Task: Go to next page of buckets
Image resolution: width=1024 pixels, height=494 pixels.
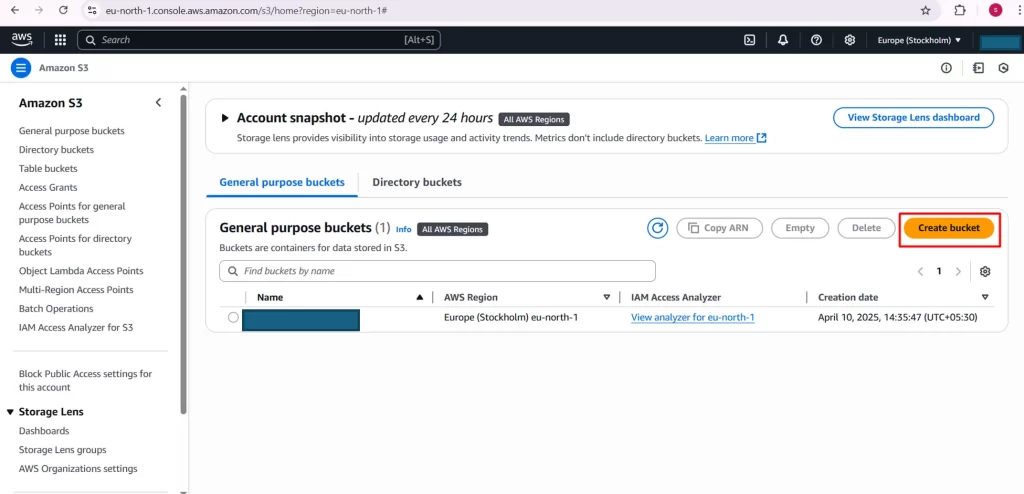Action: [958, 271]
